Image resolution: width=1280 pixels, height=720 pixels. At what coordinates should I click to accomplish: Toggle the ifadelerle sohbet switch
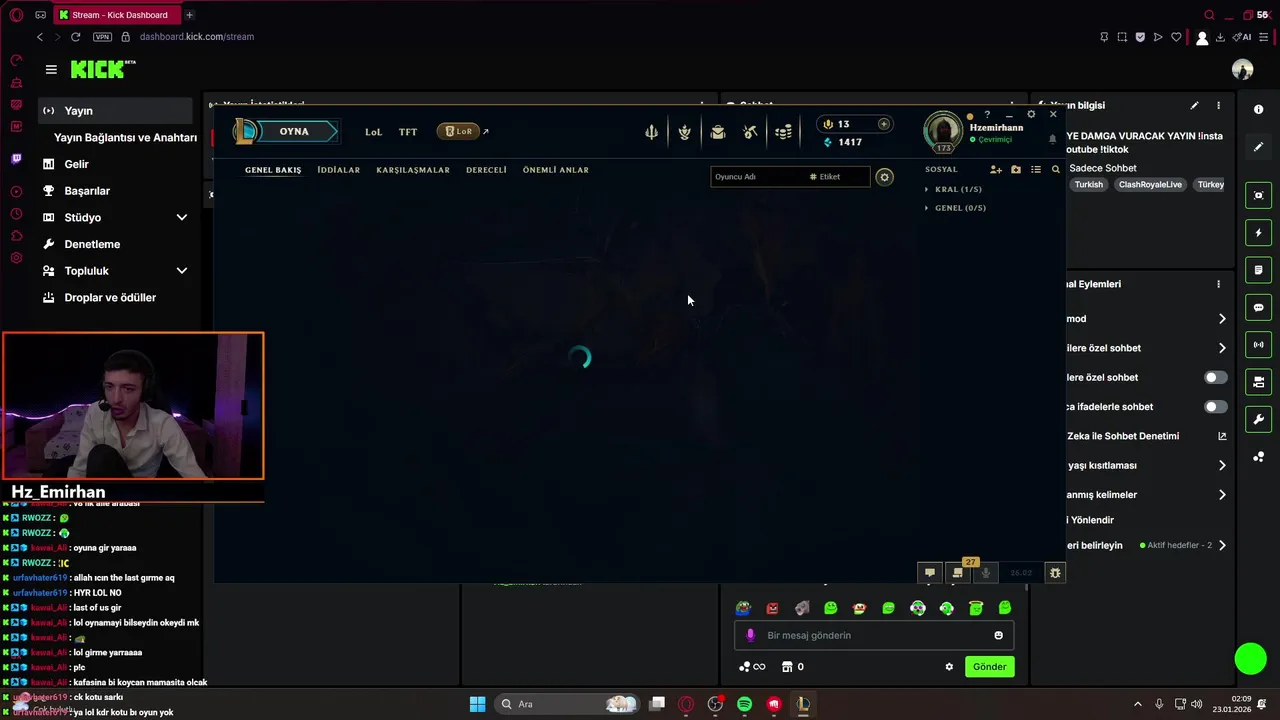[1215, 407]
